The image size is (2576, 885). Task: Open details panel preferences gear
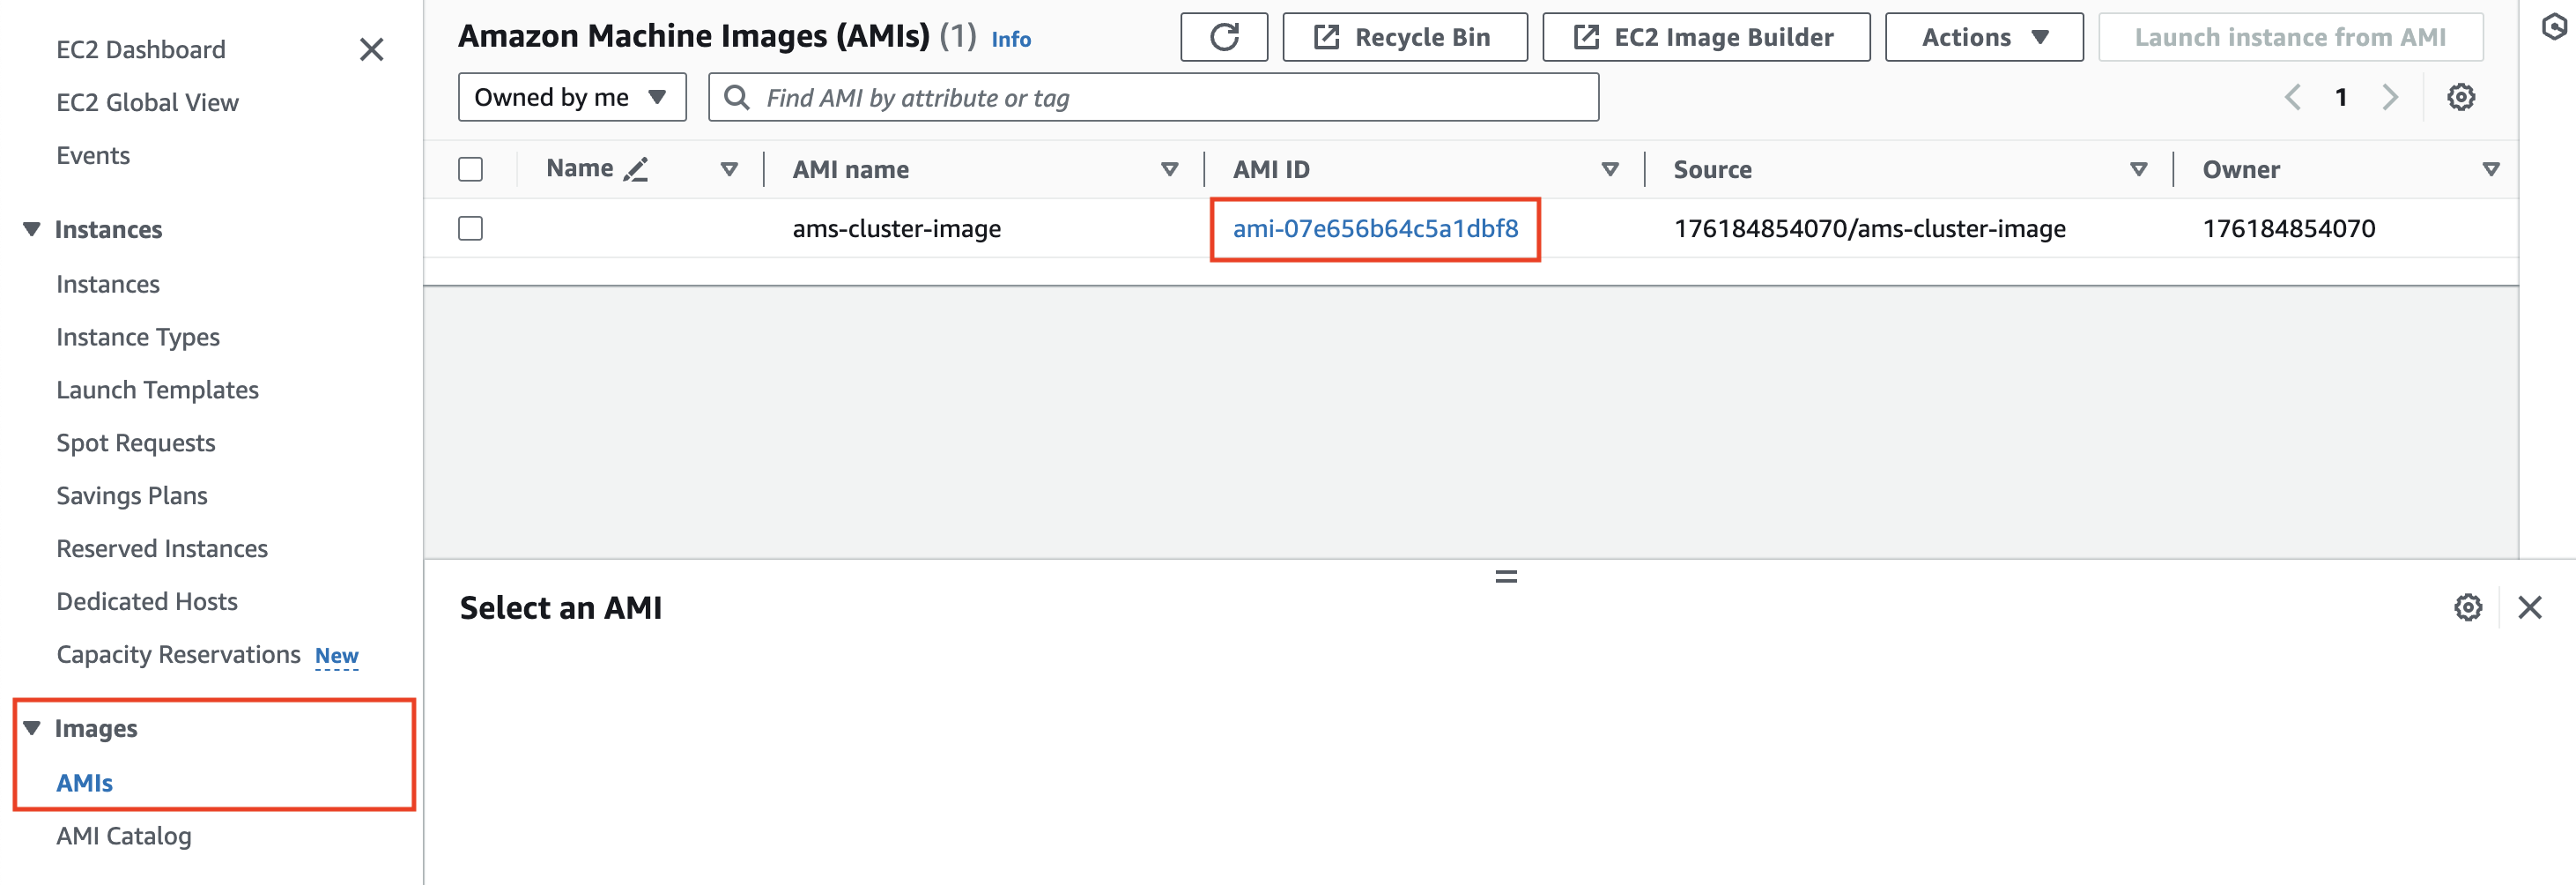(2467, 607)
